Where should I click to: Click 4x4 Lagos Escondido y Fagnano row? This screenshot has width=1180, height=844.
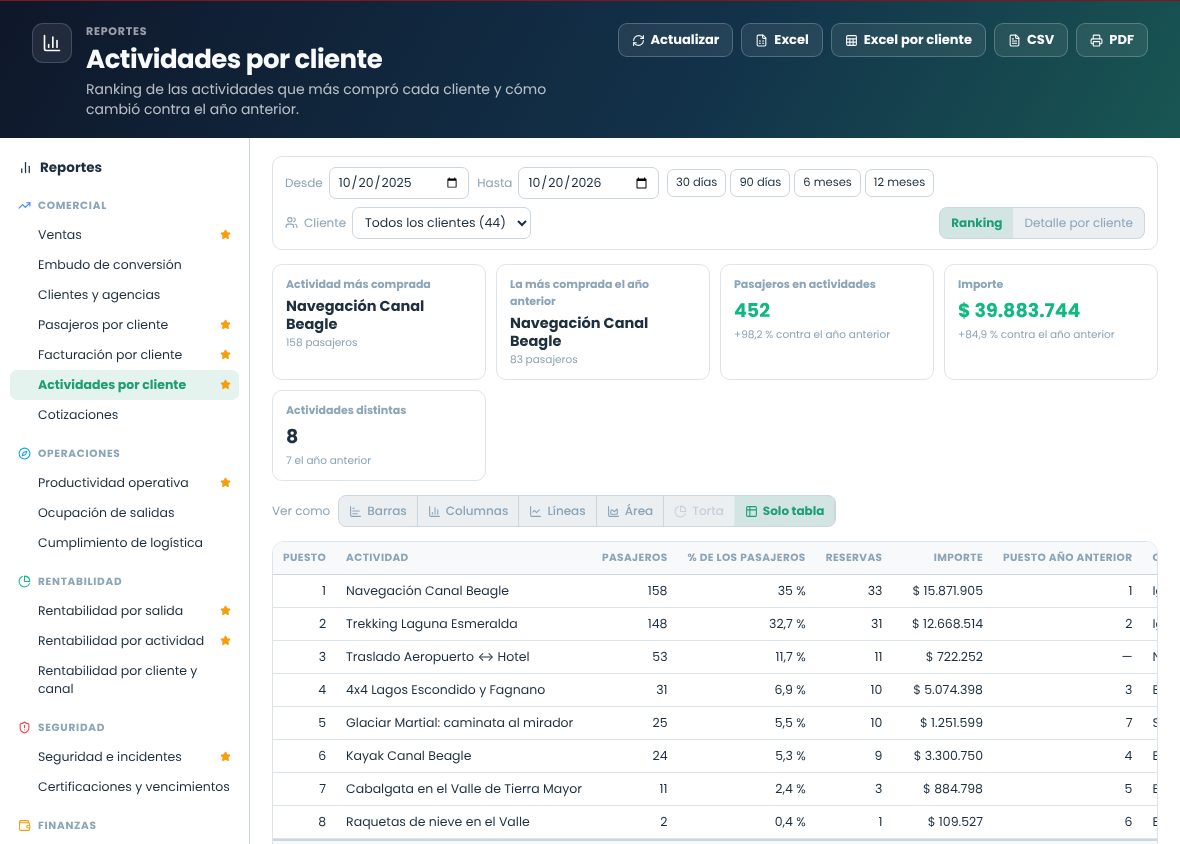[714, 691]
